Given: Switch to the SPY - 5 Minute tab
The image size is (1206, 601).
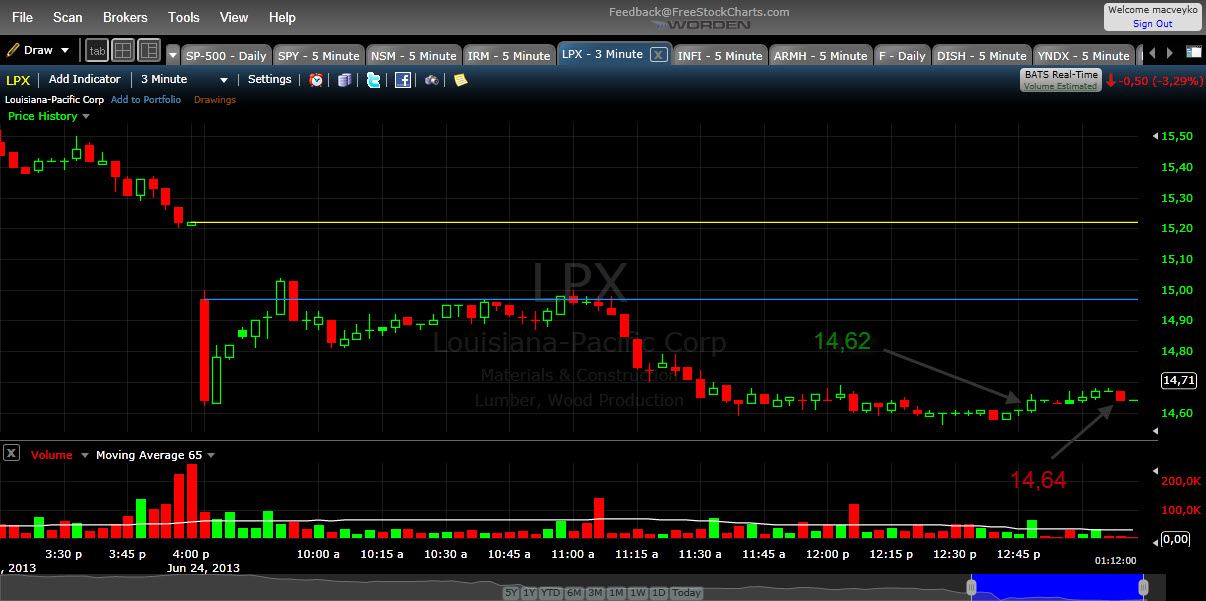Looking at the screenshot, I should 318,56.
